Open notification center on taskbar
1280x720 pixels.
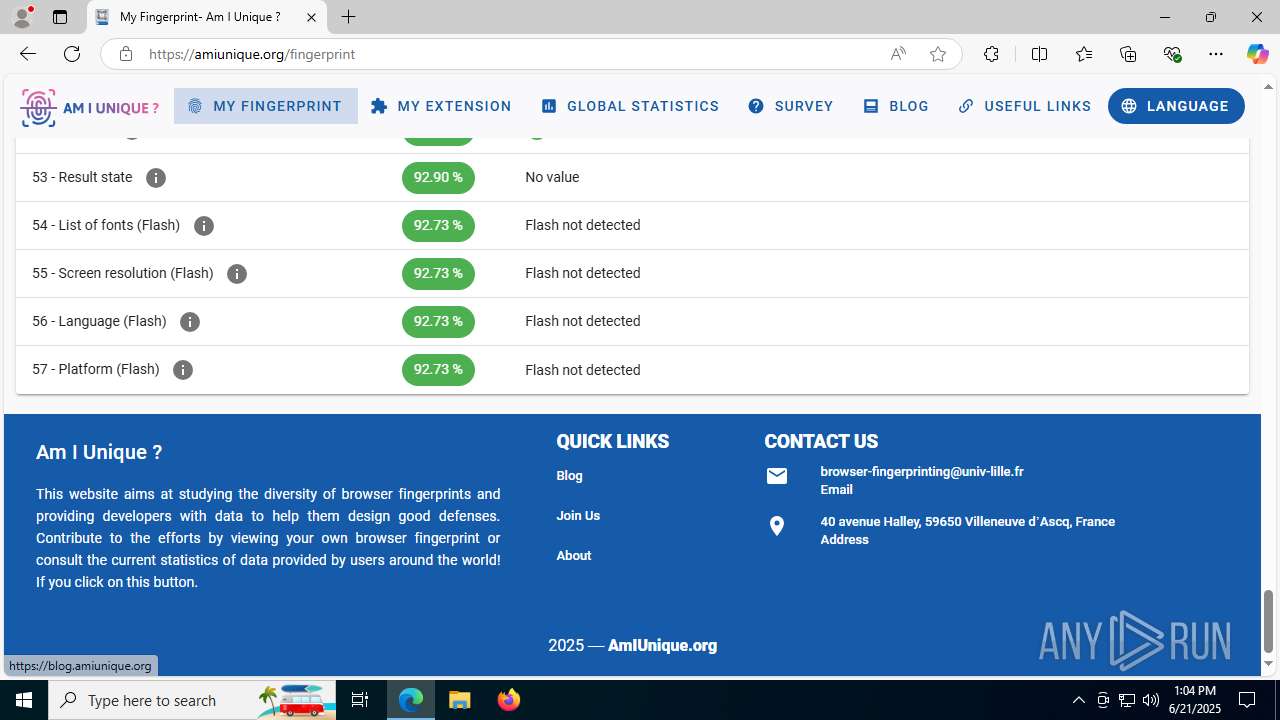coord(1247,700)
